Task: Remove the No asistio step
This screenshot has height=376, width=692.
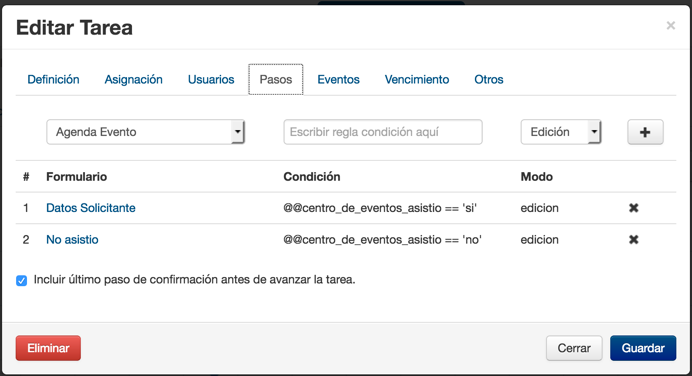Action: pyautogui.click(x=634, y=240)
